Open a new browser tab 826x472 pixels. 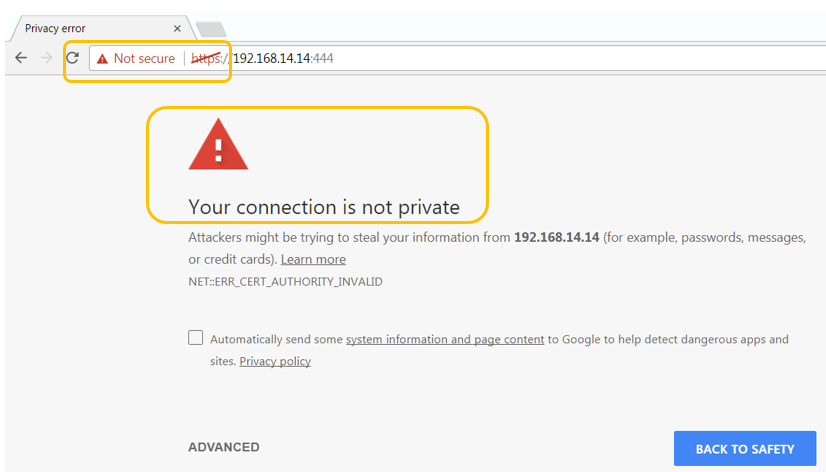click(211, 29)
